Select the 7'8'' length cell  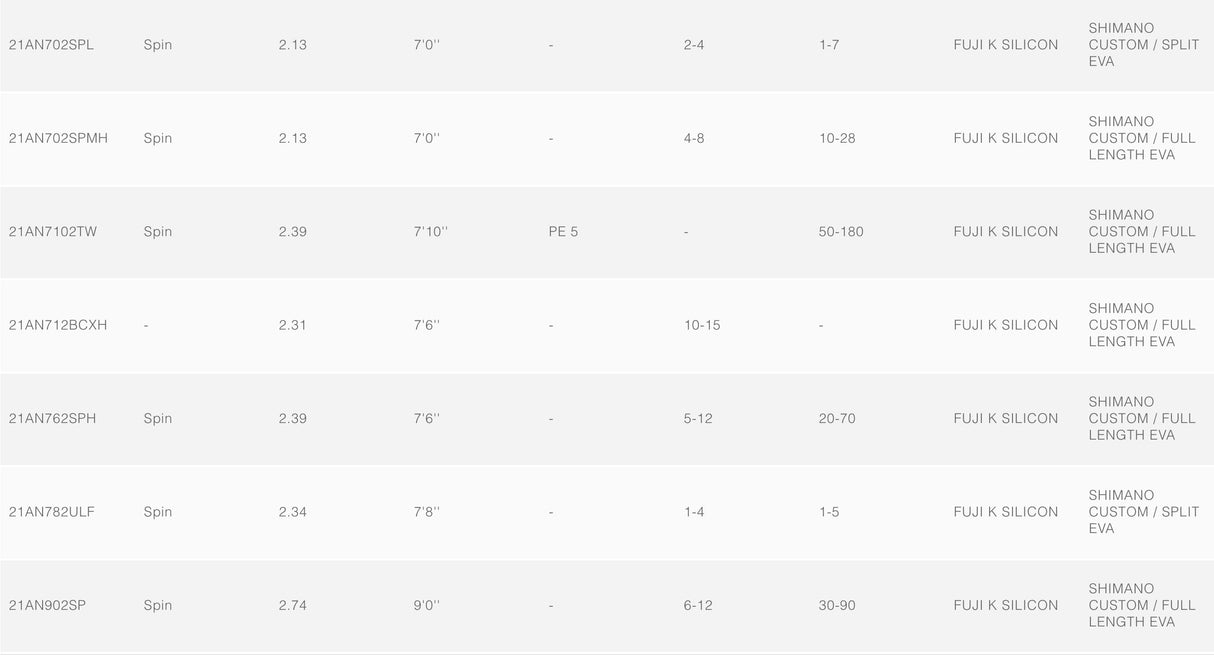coord(427,512)
